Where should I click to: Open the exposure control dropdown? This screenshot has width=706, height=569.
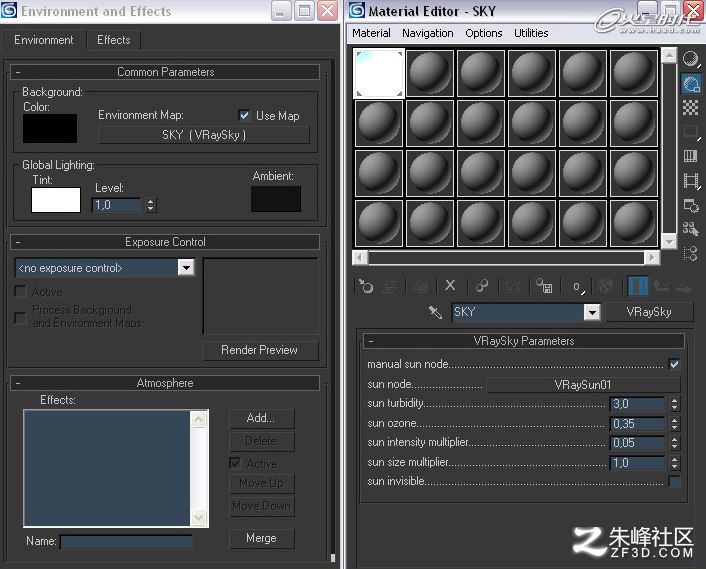[x=186, y=268]
